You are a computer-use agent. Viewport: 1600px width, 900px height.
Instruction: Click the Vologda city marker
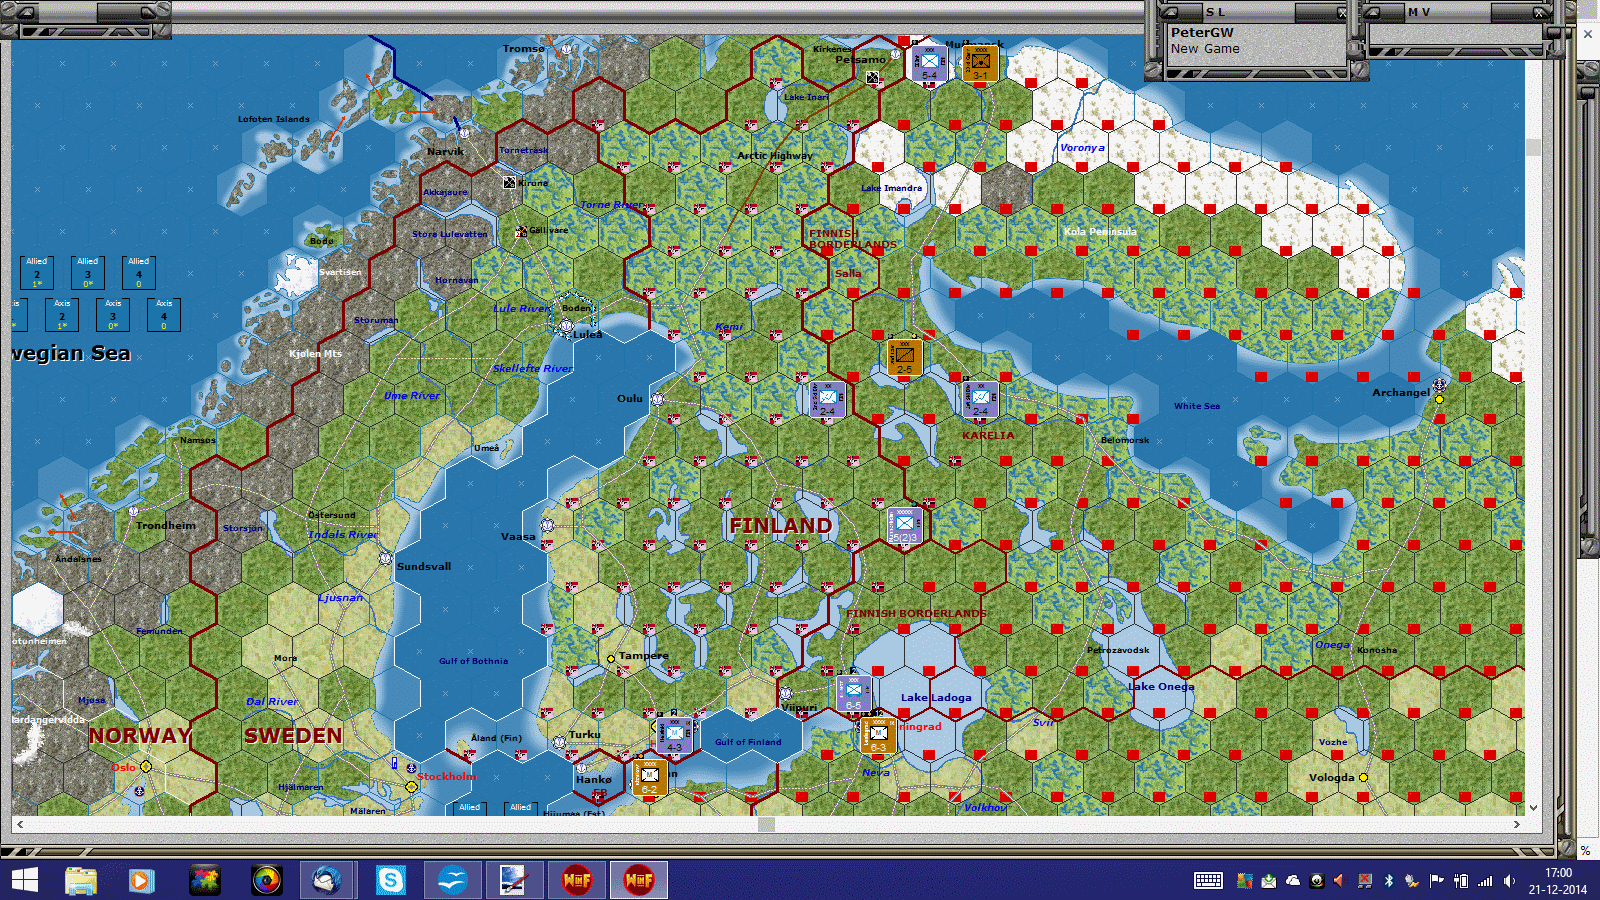[x=1363, y=777]
